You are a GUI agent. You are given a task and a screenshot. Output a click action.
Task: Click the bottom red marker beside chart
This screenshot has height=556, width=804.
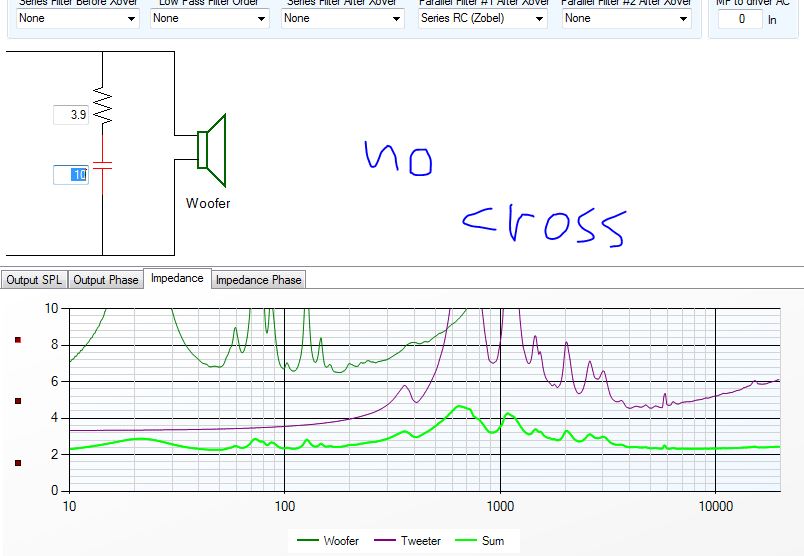coord(18,463)
